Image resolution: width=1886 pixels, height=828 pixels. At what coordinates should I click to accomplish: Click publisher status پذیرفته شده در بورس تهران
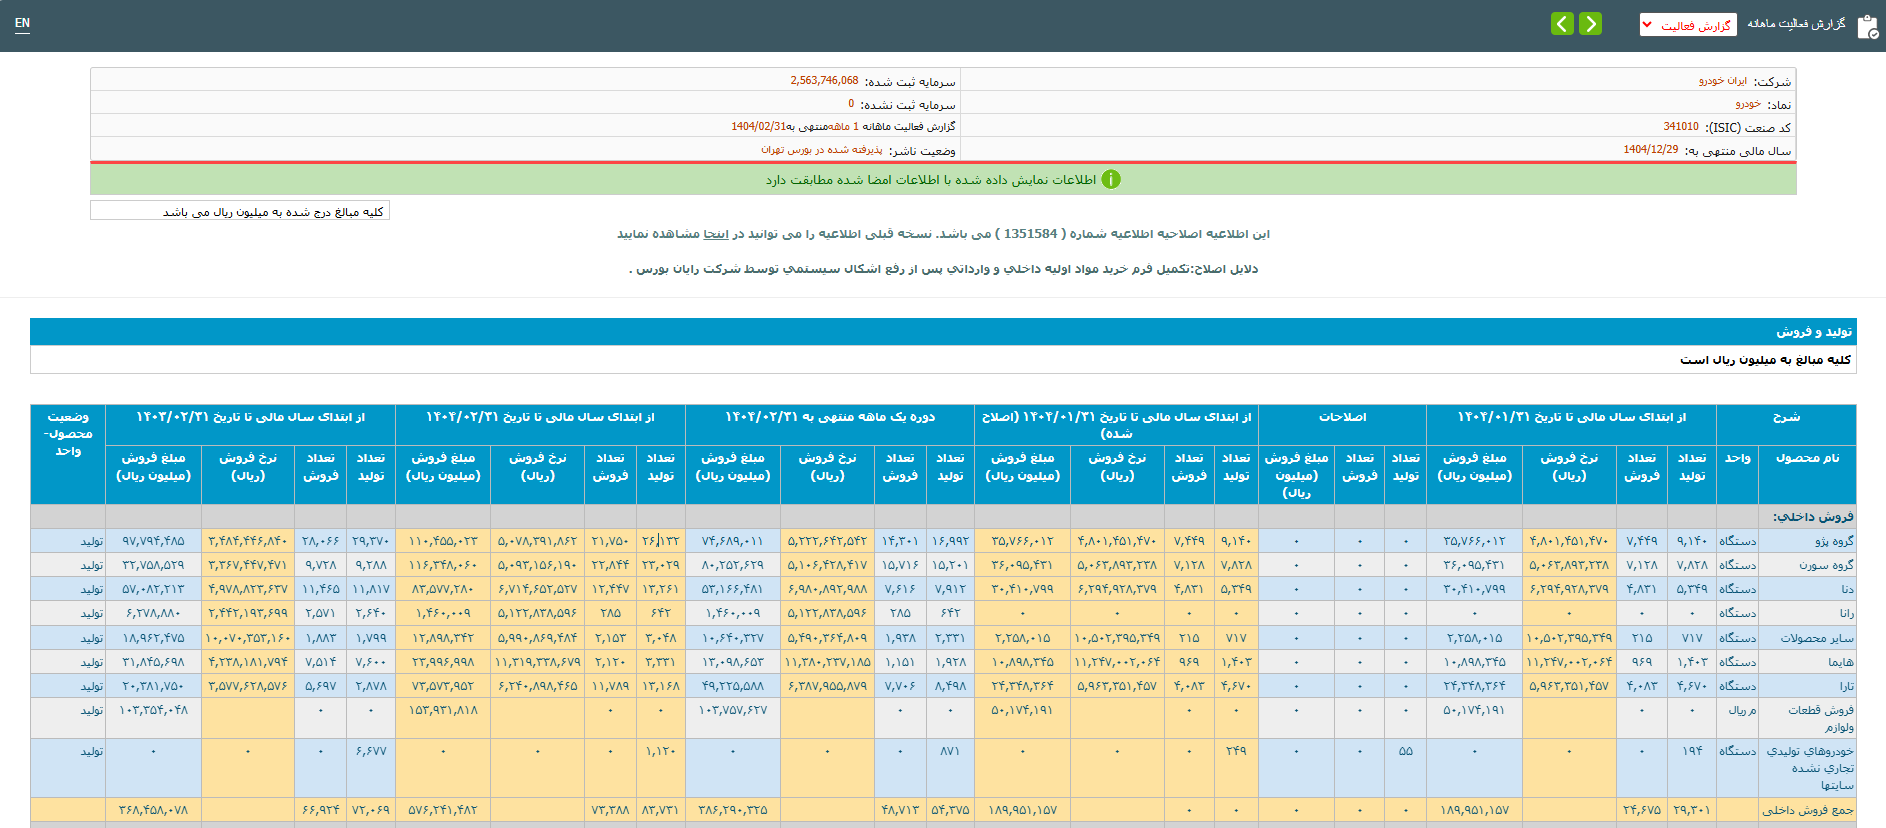[x=821, y=150]
